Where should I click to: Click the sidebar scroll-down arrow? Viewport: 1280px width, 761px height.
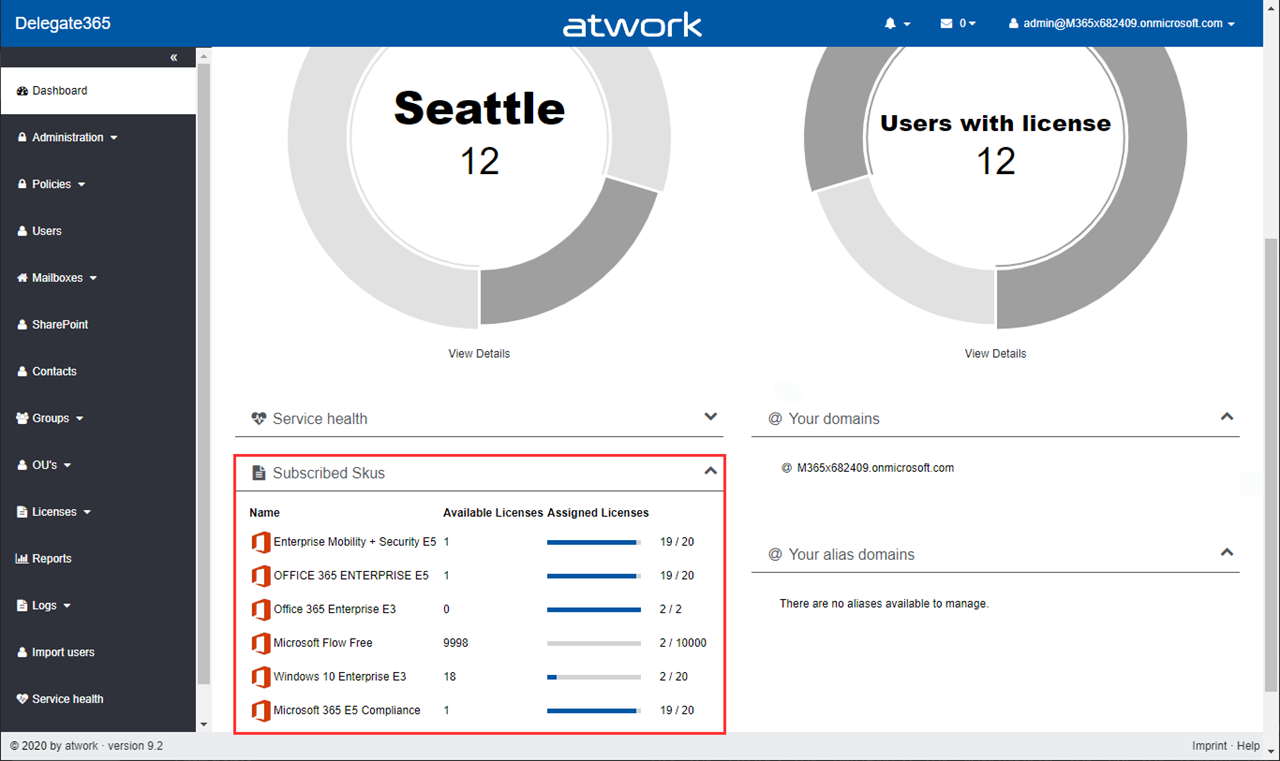pos(204,724)
